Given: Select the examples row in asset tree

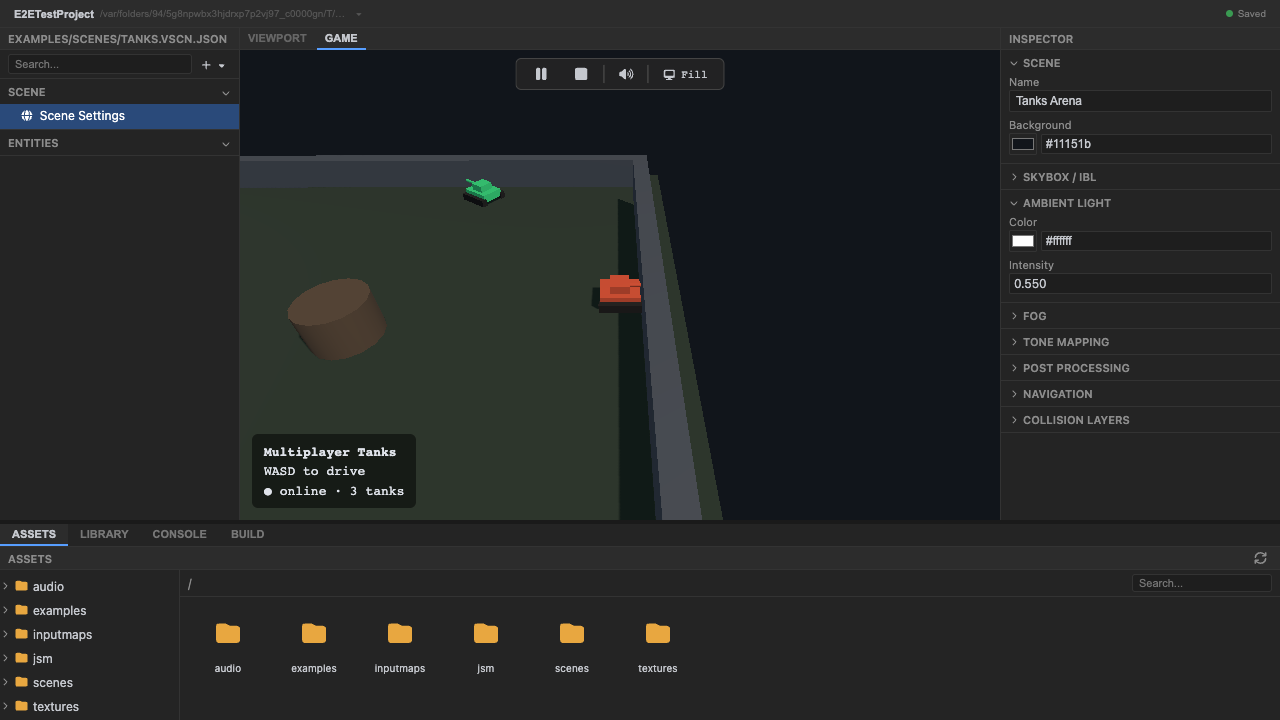Looking at the screenshot, I should 89,611.
